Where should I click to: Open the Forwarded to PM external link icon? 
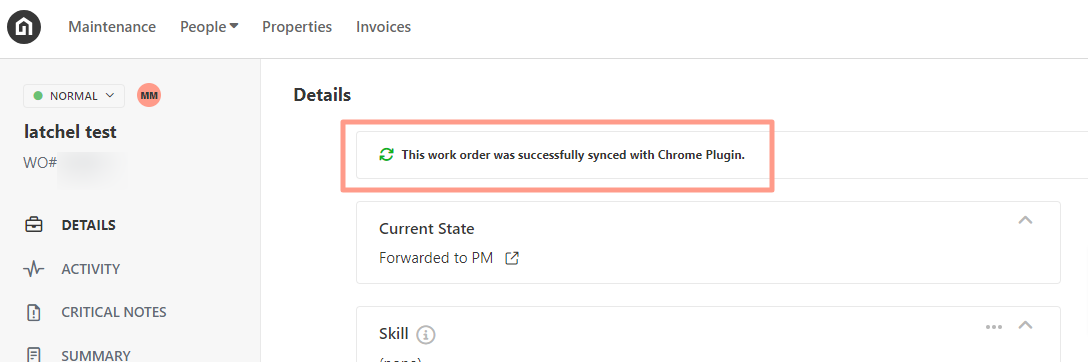tap(512, 259)
